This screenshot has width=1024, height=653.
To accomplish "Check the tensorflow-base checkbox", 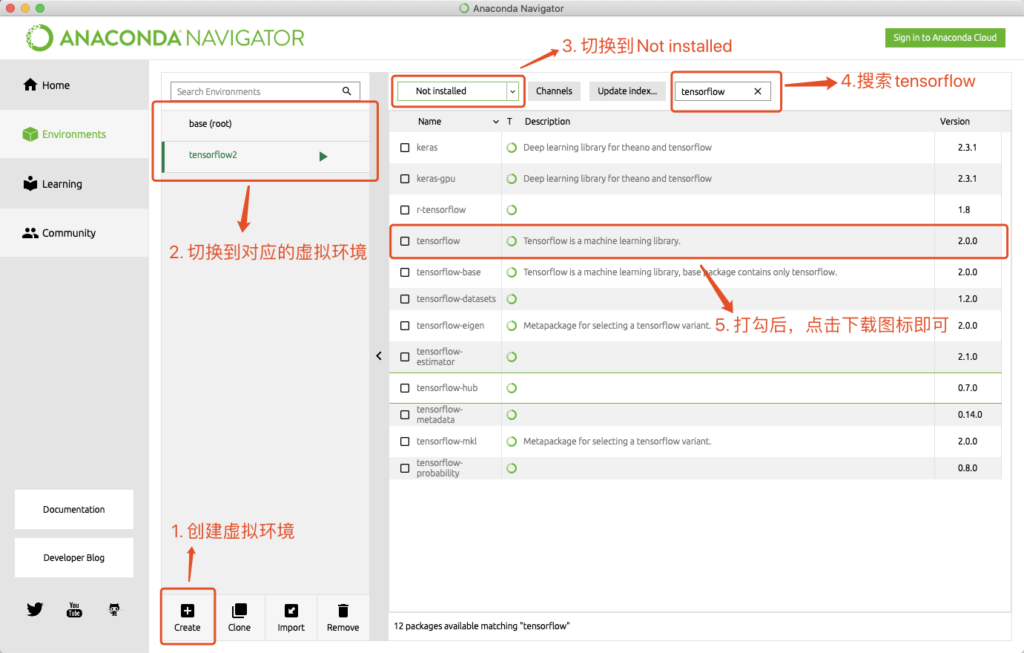I will [x=405, y=271].
